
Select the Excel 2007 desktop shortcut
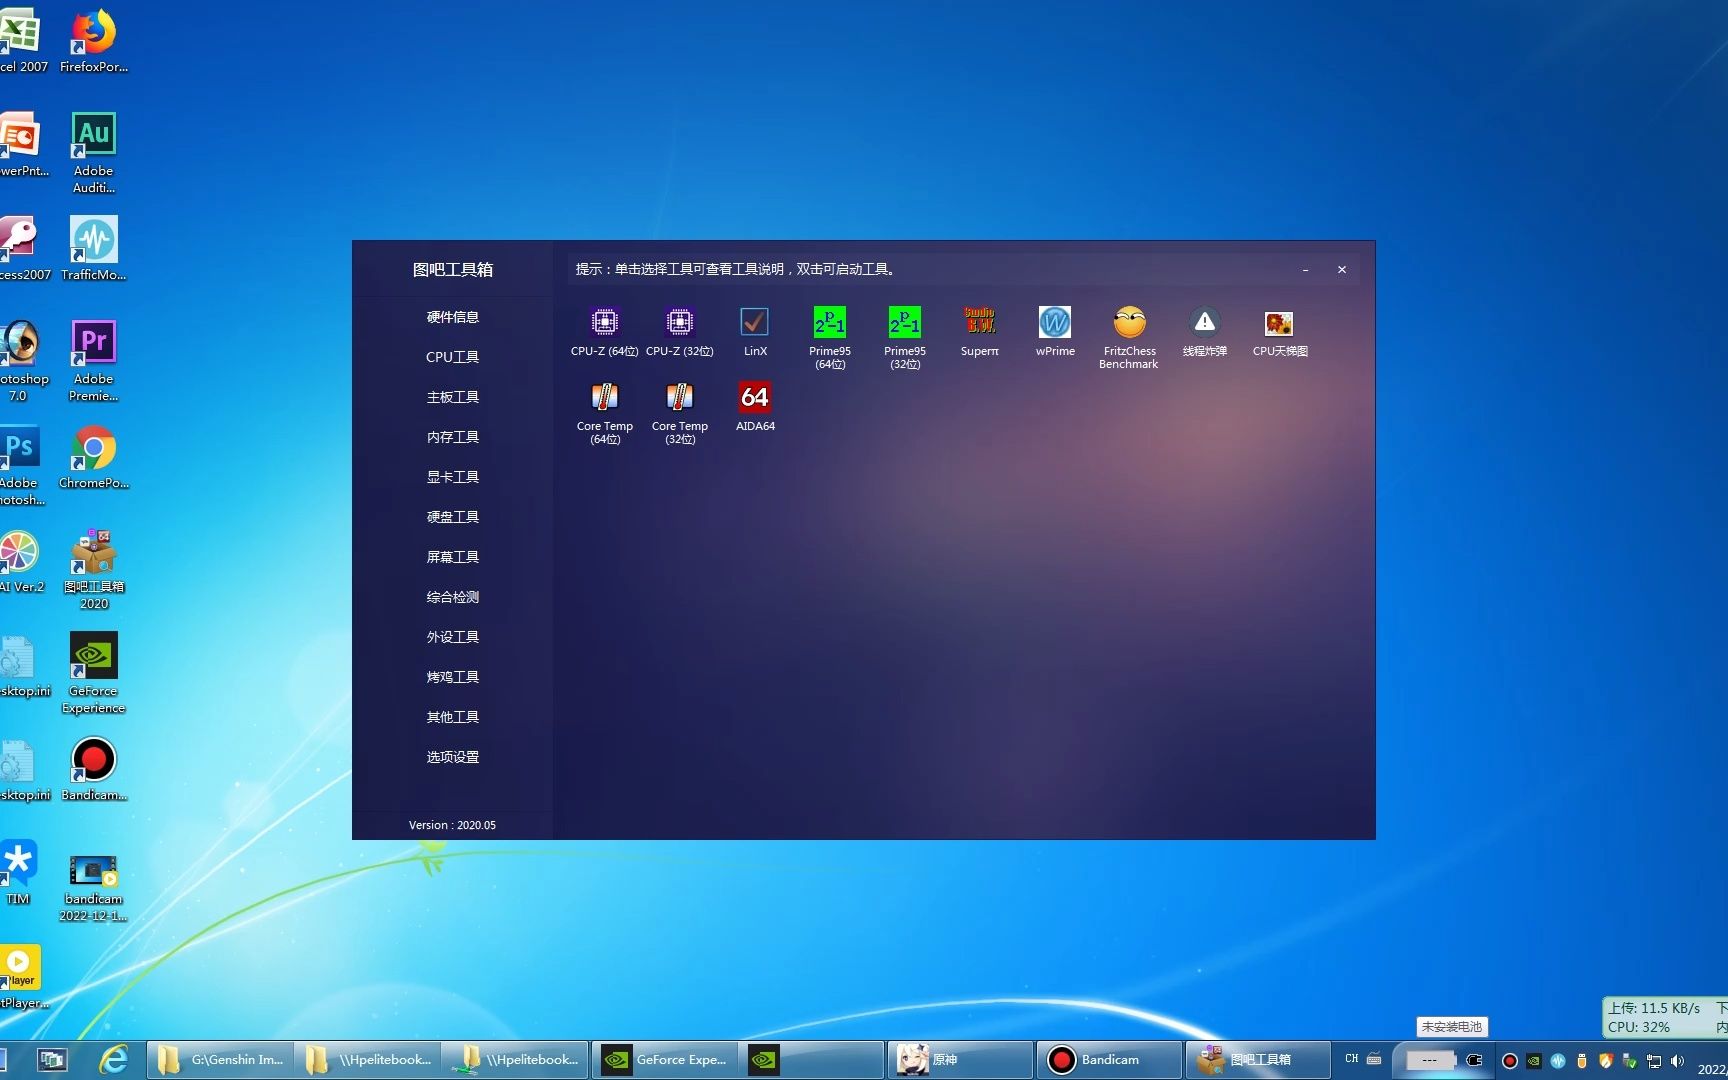tap(22, 41)
